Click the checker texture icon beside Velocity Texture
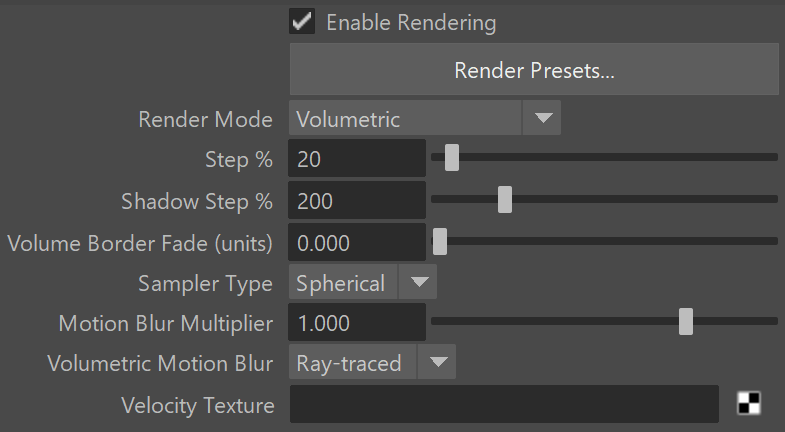This screenshot has height=432, width=785. (749, 403)
